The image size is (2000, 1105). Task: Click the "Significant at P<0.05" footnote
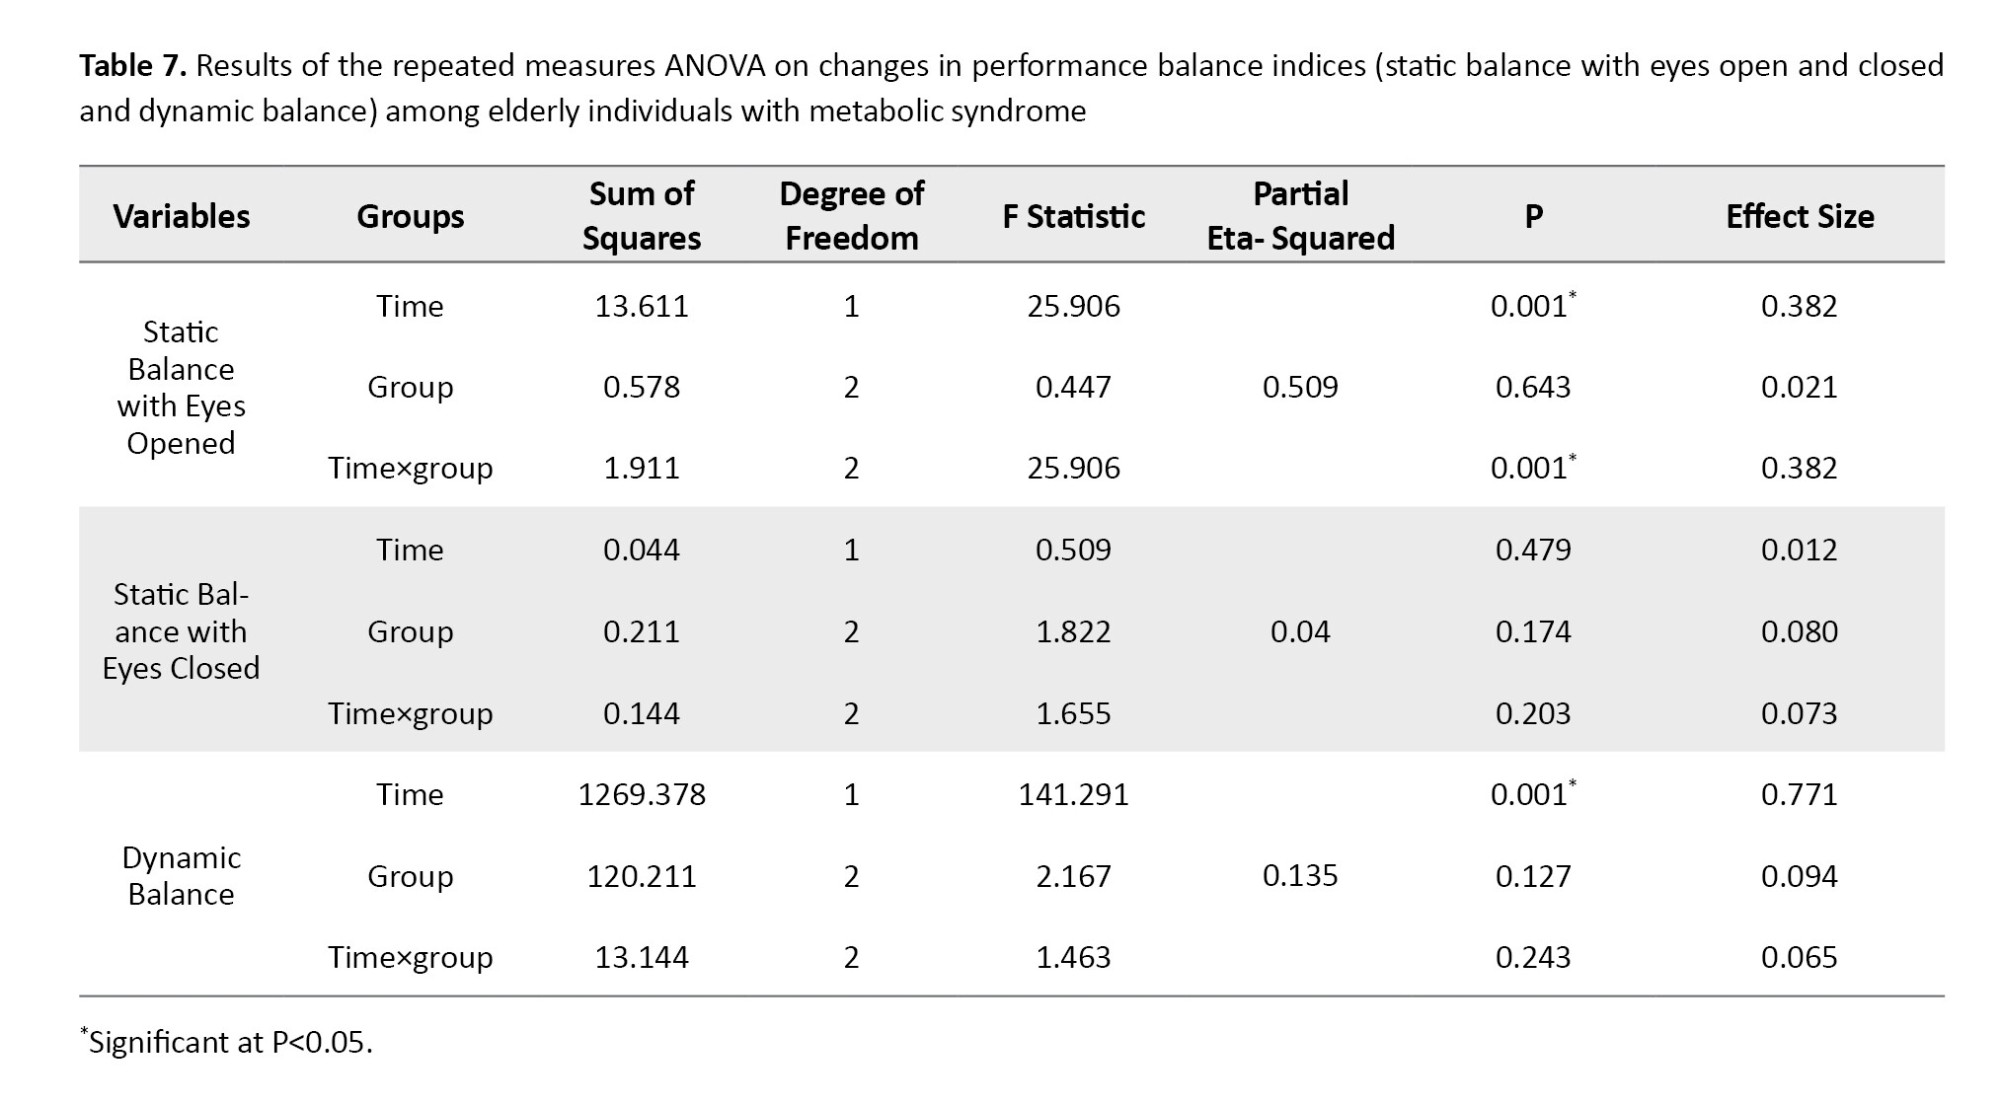click(x=229, y=1042)
